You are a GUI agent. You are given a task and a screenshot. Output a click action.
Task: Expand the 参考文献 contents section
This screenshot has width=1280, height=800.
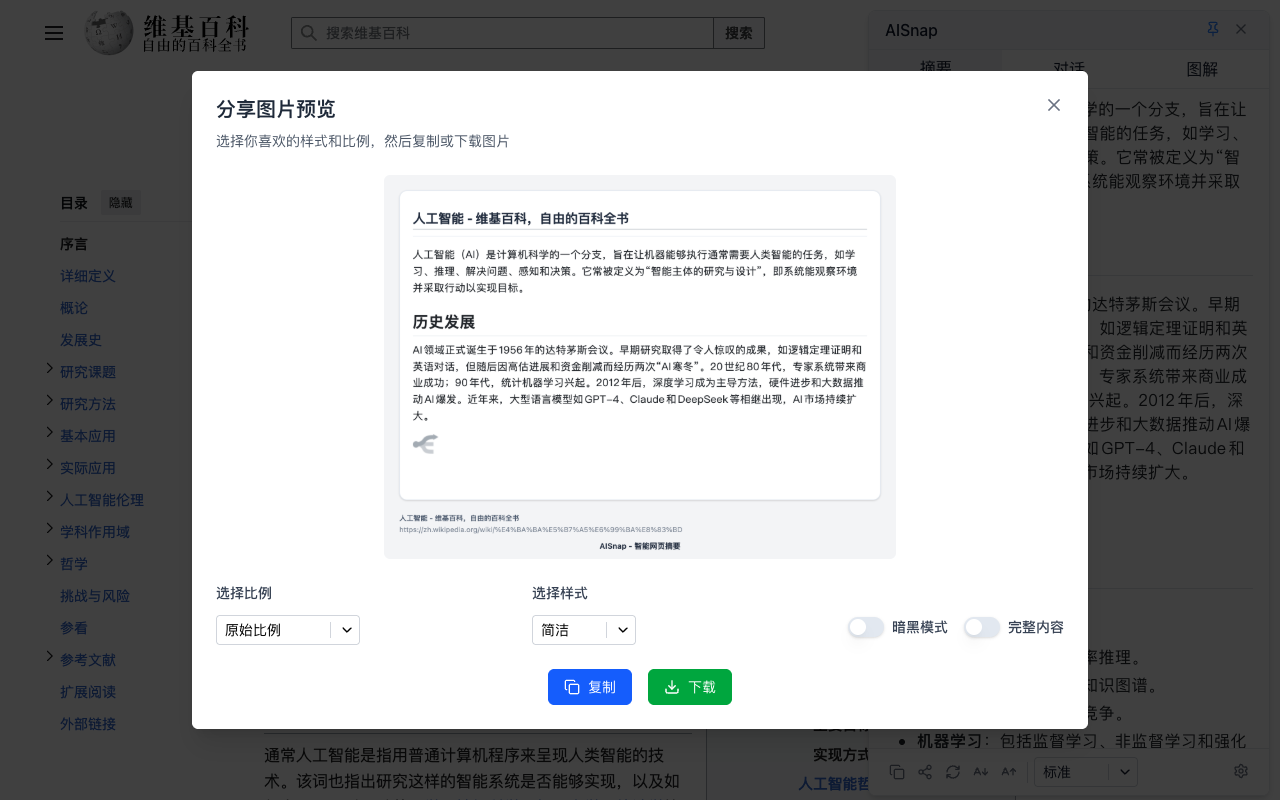pos(50,658)
